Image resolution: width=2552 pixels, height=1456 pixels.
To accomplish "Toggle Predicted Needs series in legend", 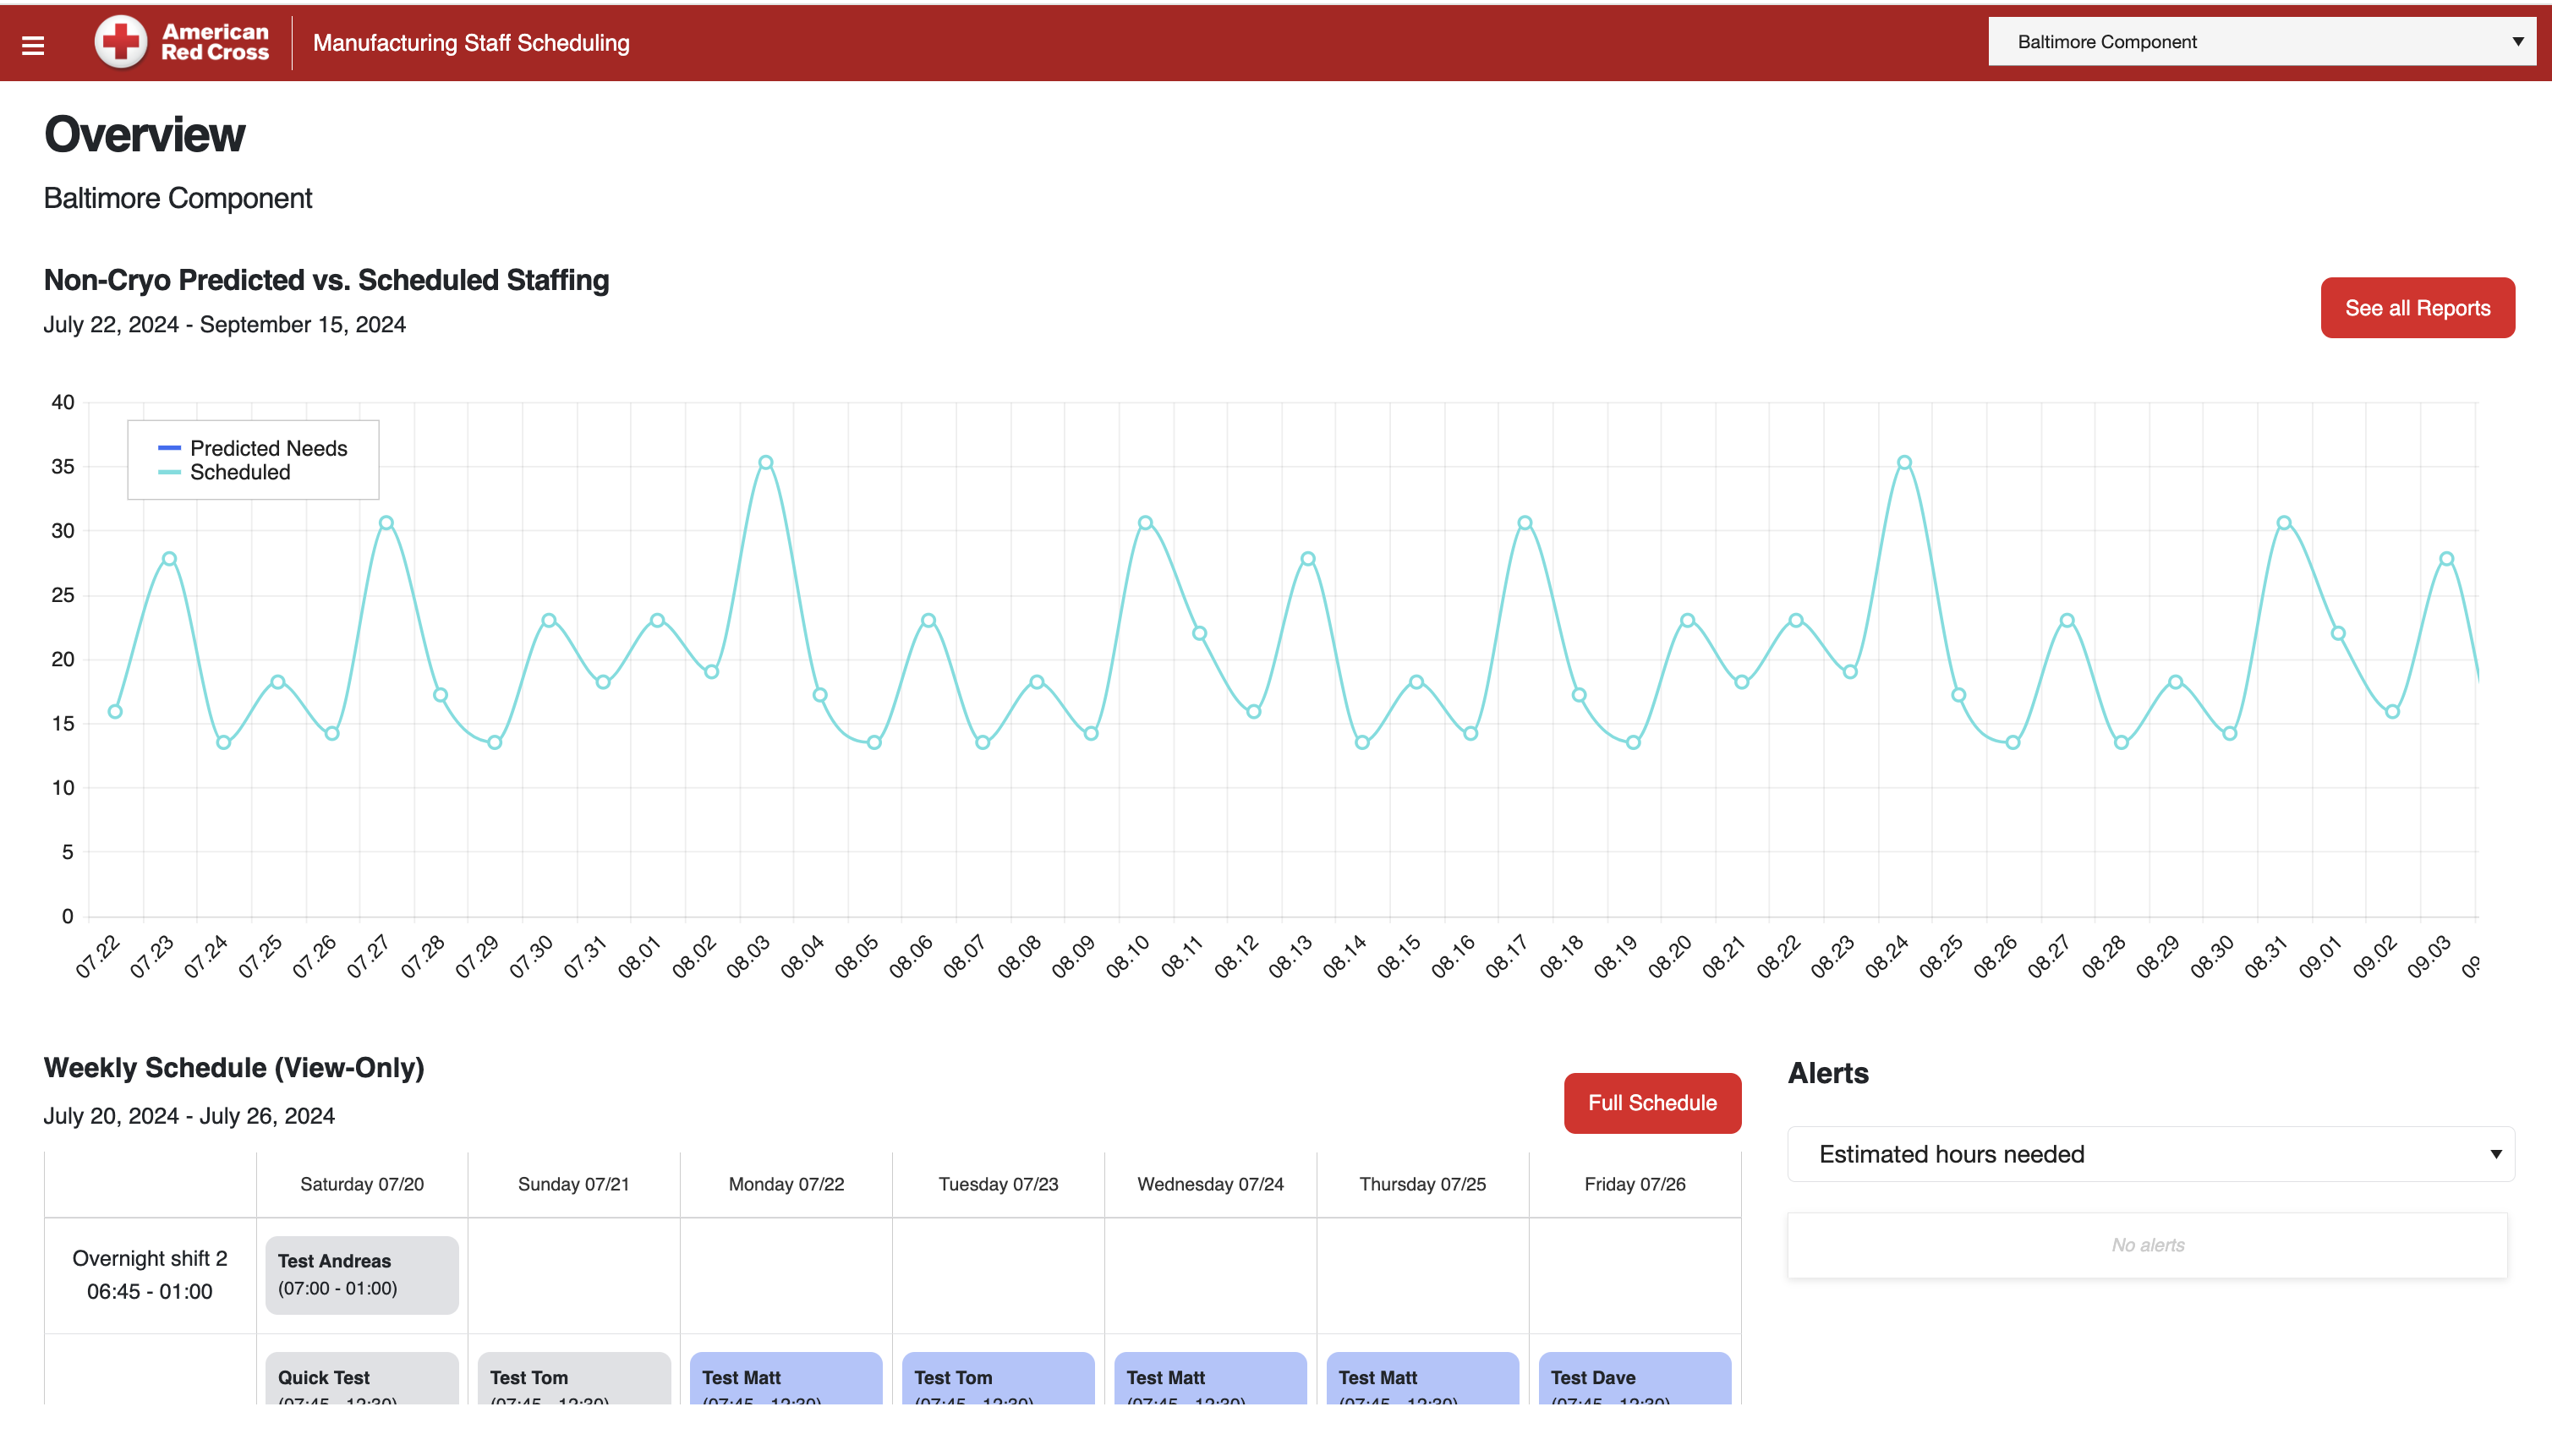I will (x=268, y=448).
